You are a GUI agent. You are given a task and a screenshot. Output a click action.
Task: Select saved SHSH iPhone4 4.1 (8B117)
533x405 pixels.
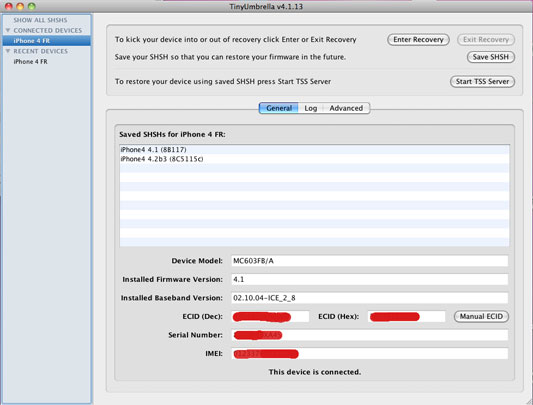(314, 150)
